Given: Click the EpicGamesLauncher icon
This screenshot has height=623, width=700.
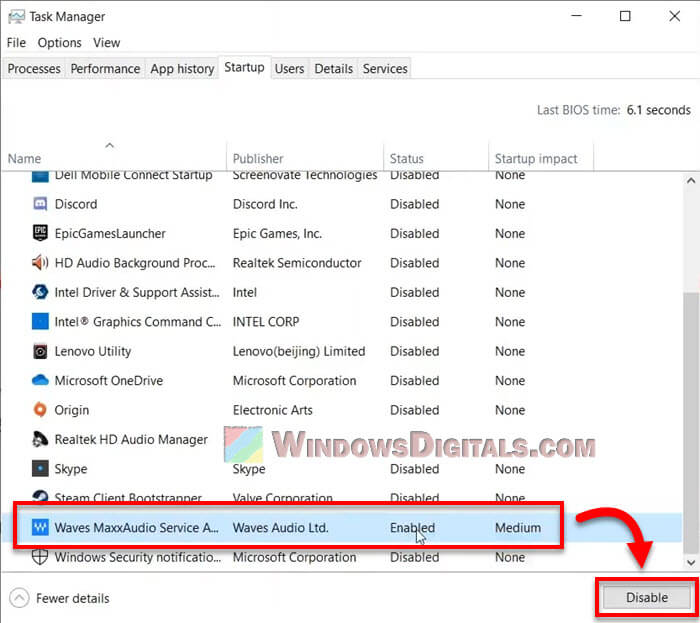Looking at the screenshot, I should pyautogui.click(x=40, y=233).
